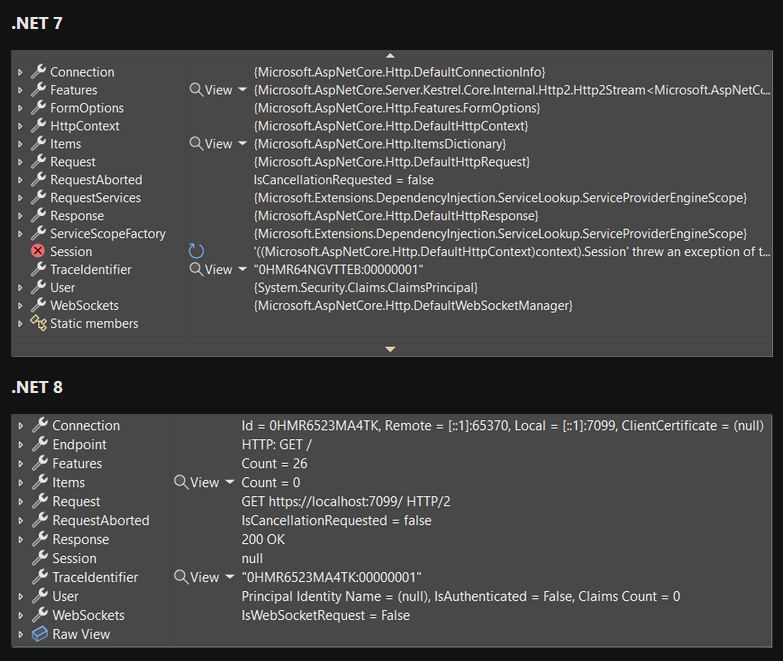Click View text in .NET 8 Items row

(204, 483)
